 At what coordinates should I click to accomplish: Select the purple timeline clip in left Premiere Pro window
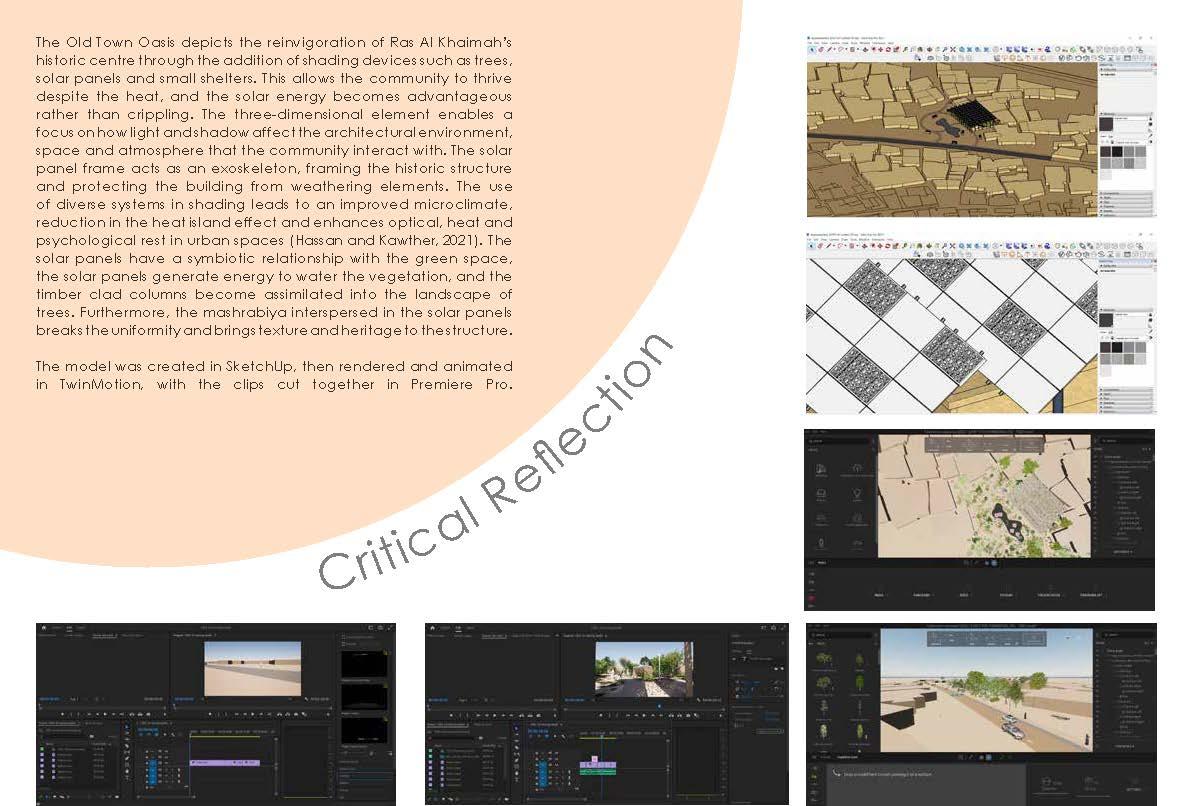point(225,763)
